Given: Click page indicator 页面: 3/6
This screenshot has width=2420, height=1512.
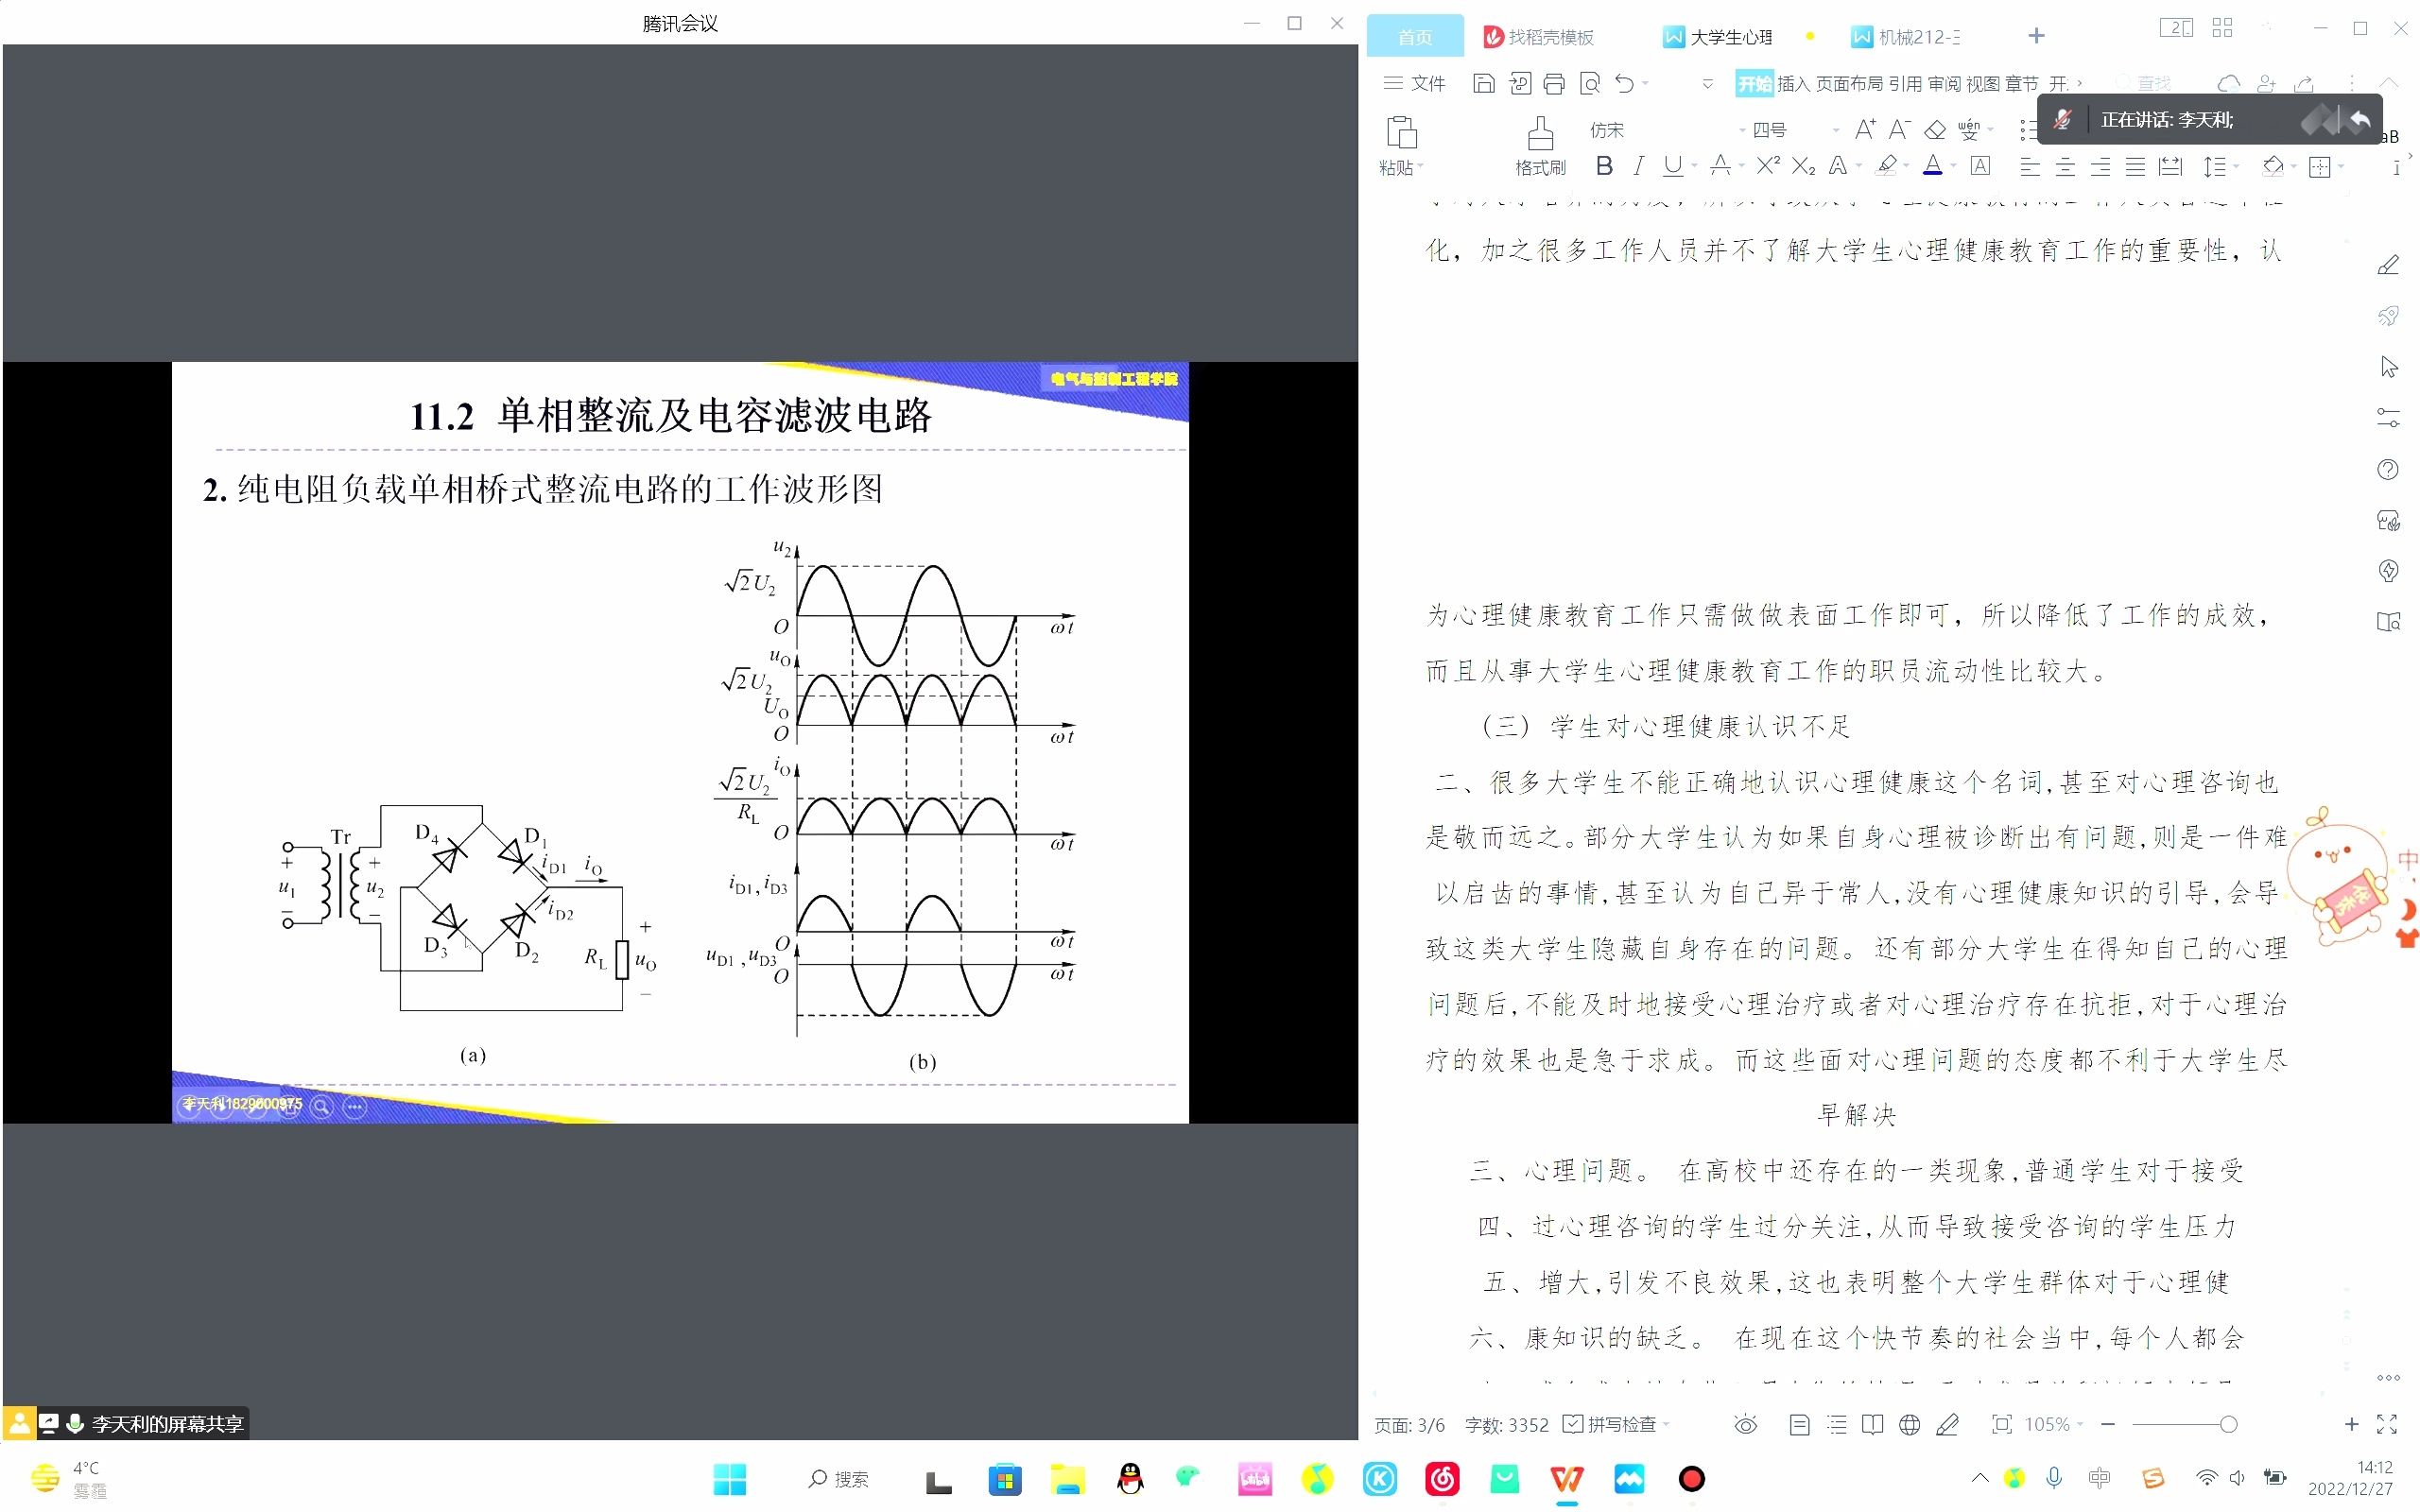Looking at the screenshot, I should pyautogui.click(x=1409, y=1425).
